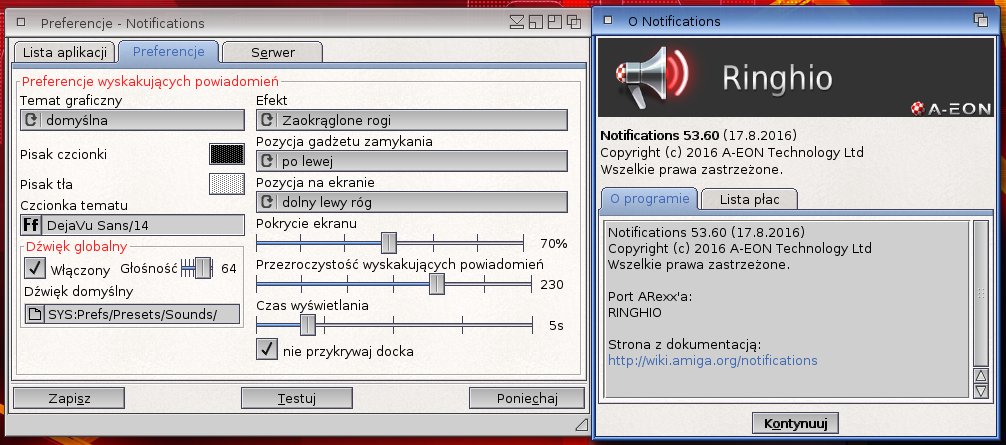Click the RINGHIO ARexx port text
Screen dimensions: 1006x445
point(635,312)
